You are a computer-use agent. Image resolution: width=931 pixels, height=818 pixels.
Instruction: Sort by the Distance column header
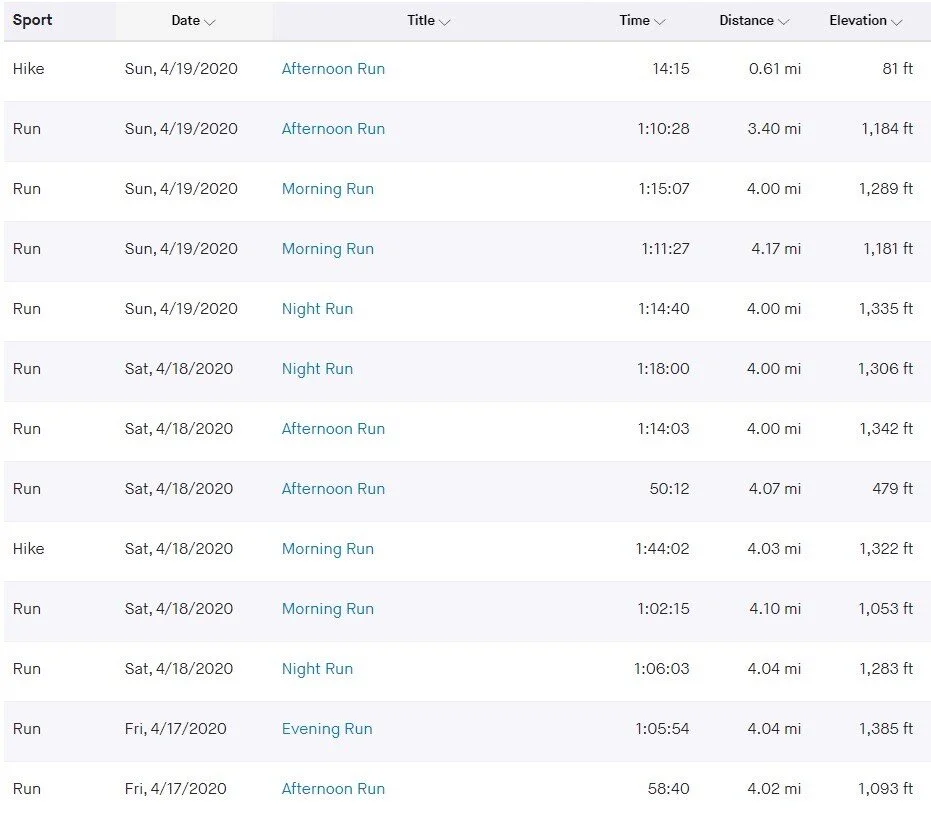tap(754, 21)
